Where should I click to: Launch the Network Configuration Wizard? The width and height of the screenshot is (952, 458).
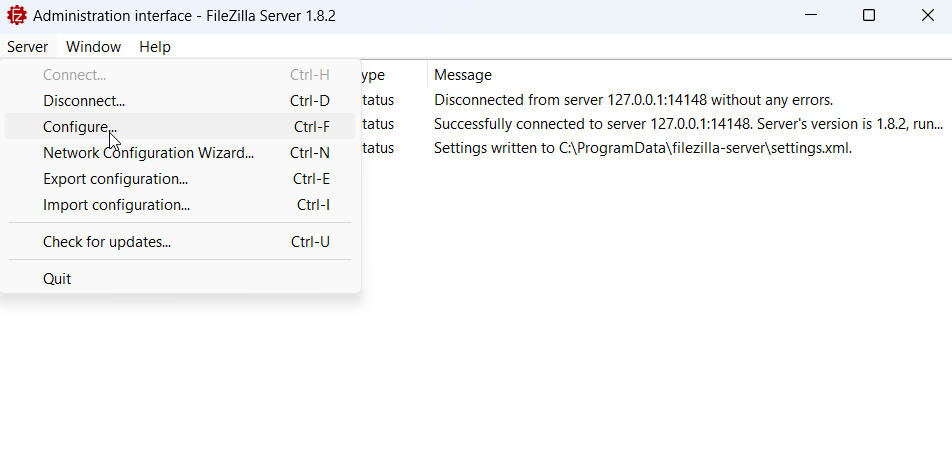coord(180,152)
